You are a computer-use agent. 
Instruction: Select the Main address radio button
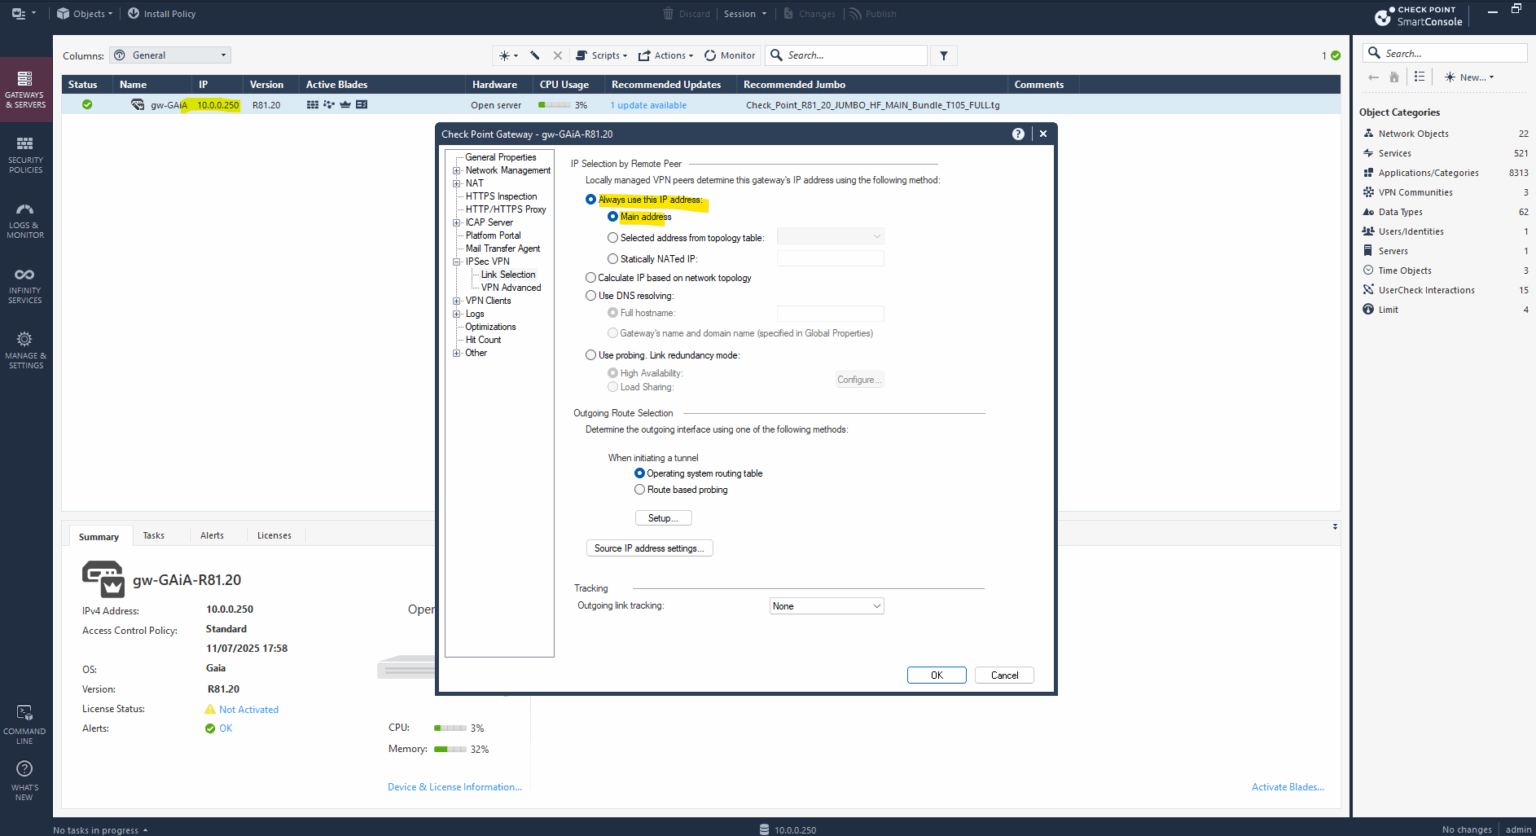[612, 217]
